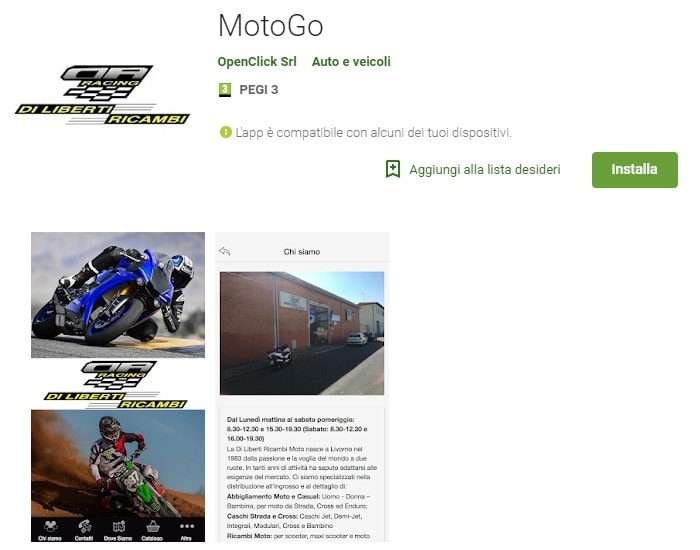Click the wishlist bookmark icon
This screenshot has height=550, width=700.
click(393, 169)
